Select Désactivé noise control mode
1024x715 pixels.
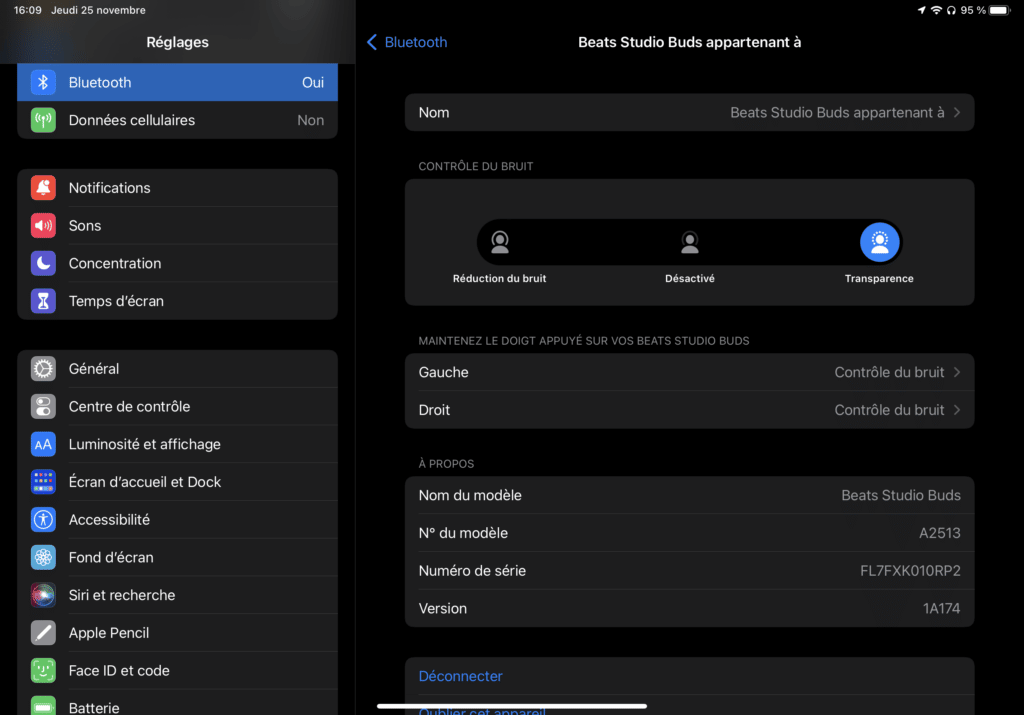coord(690,242)
